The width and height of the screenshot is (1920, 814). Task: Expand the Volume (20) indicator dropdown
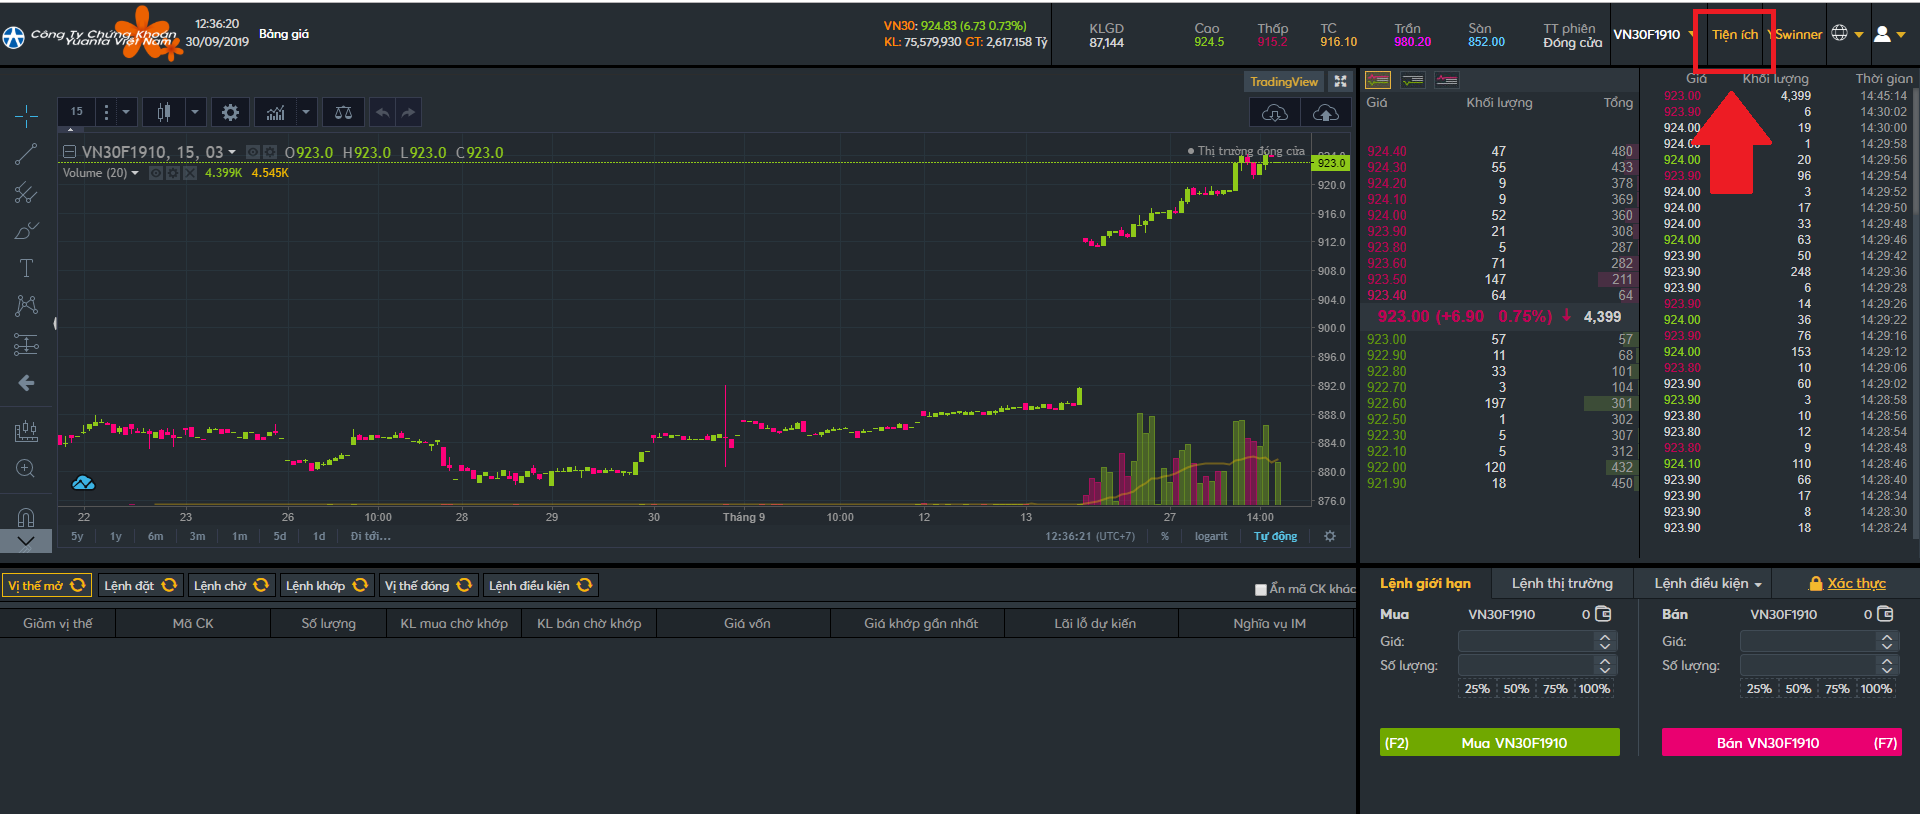click(x=135, y=173)
